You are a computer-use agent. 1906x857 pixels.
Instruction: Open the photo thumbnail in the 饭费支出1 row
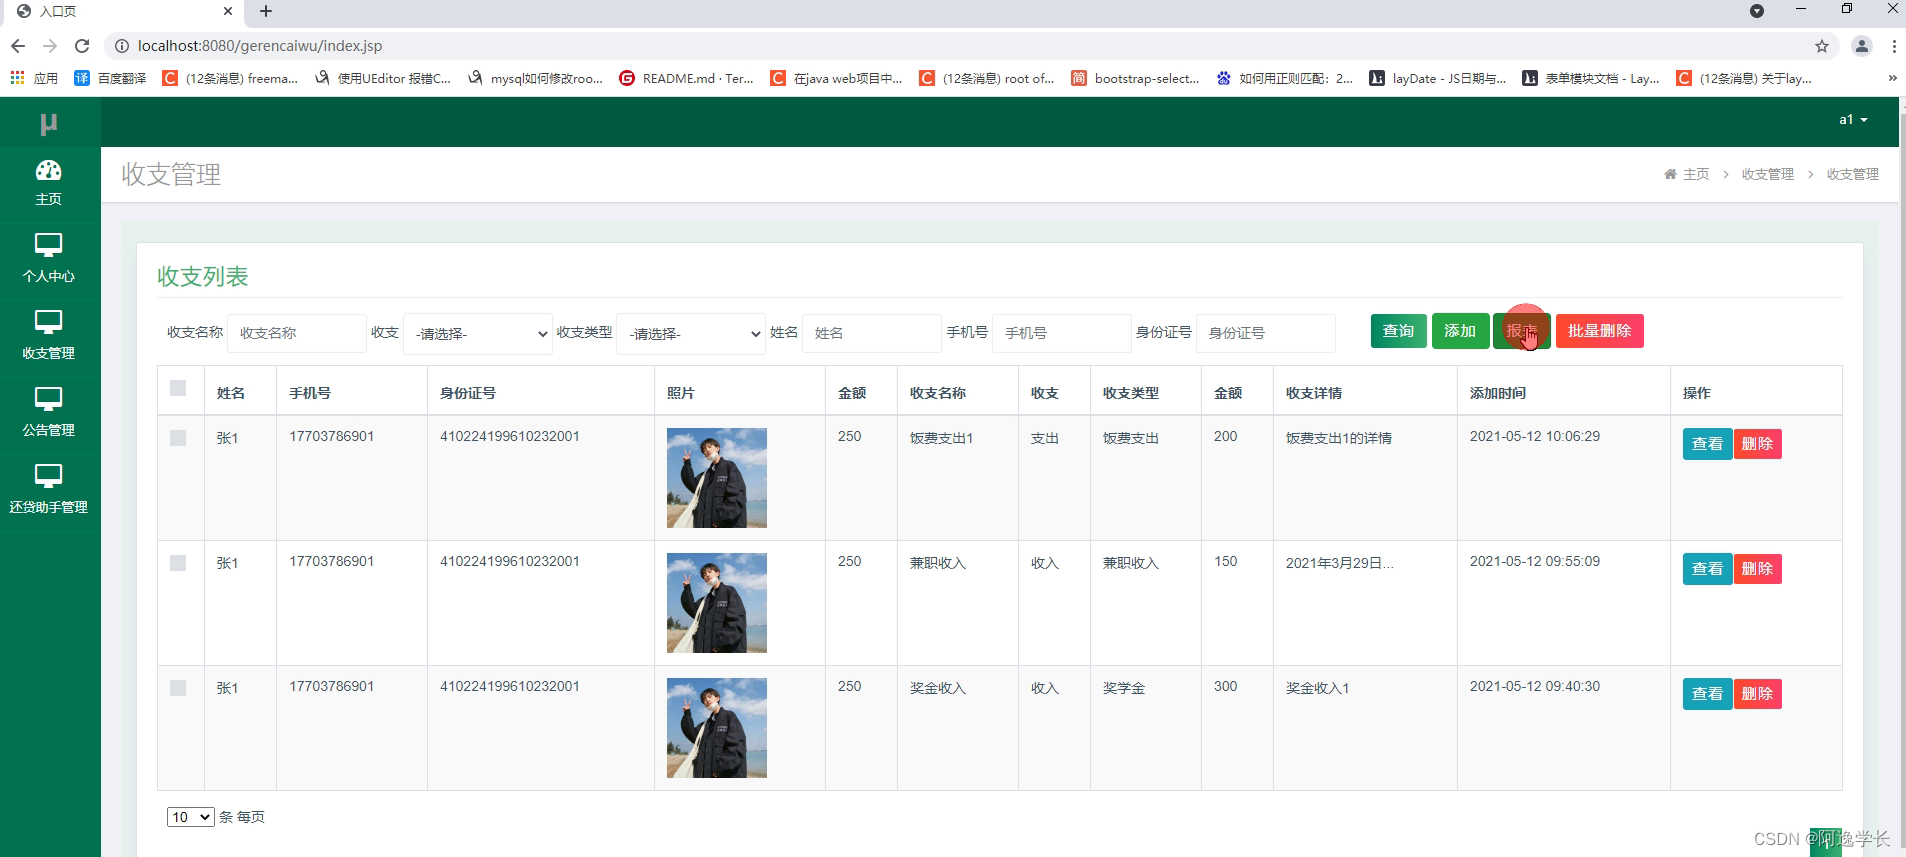pos(717,478)
